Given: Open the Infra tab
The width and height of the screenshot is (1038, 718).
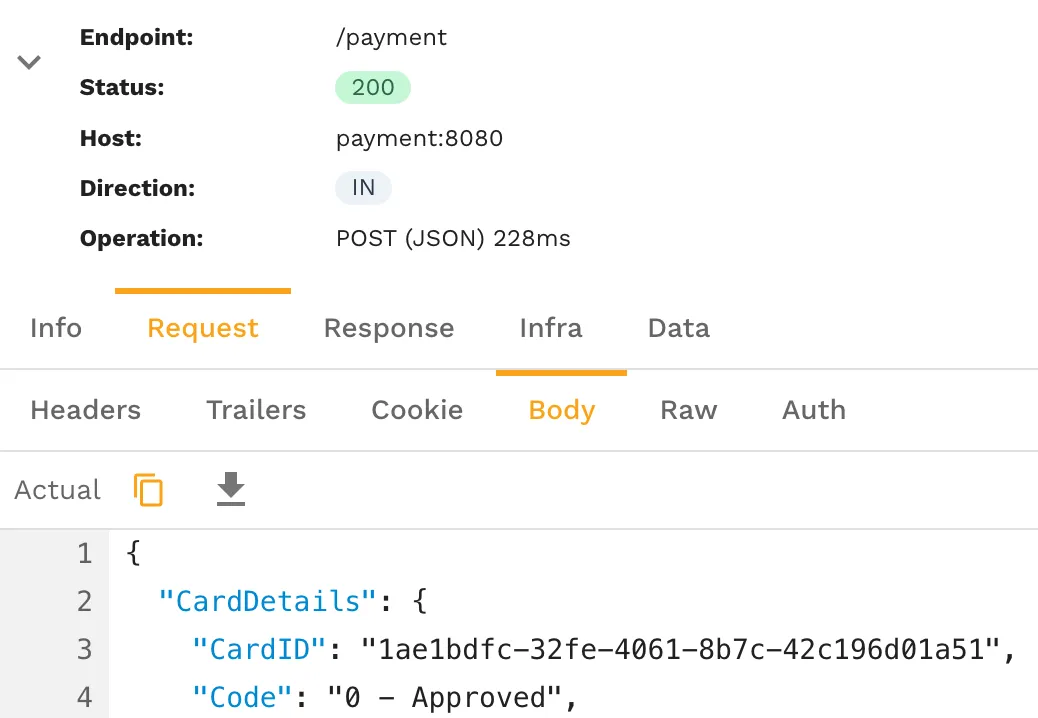Looking at the screenshot, I should point(549,328).
